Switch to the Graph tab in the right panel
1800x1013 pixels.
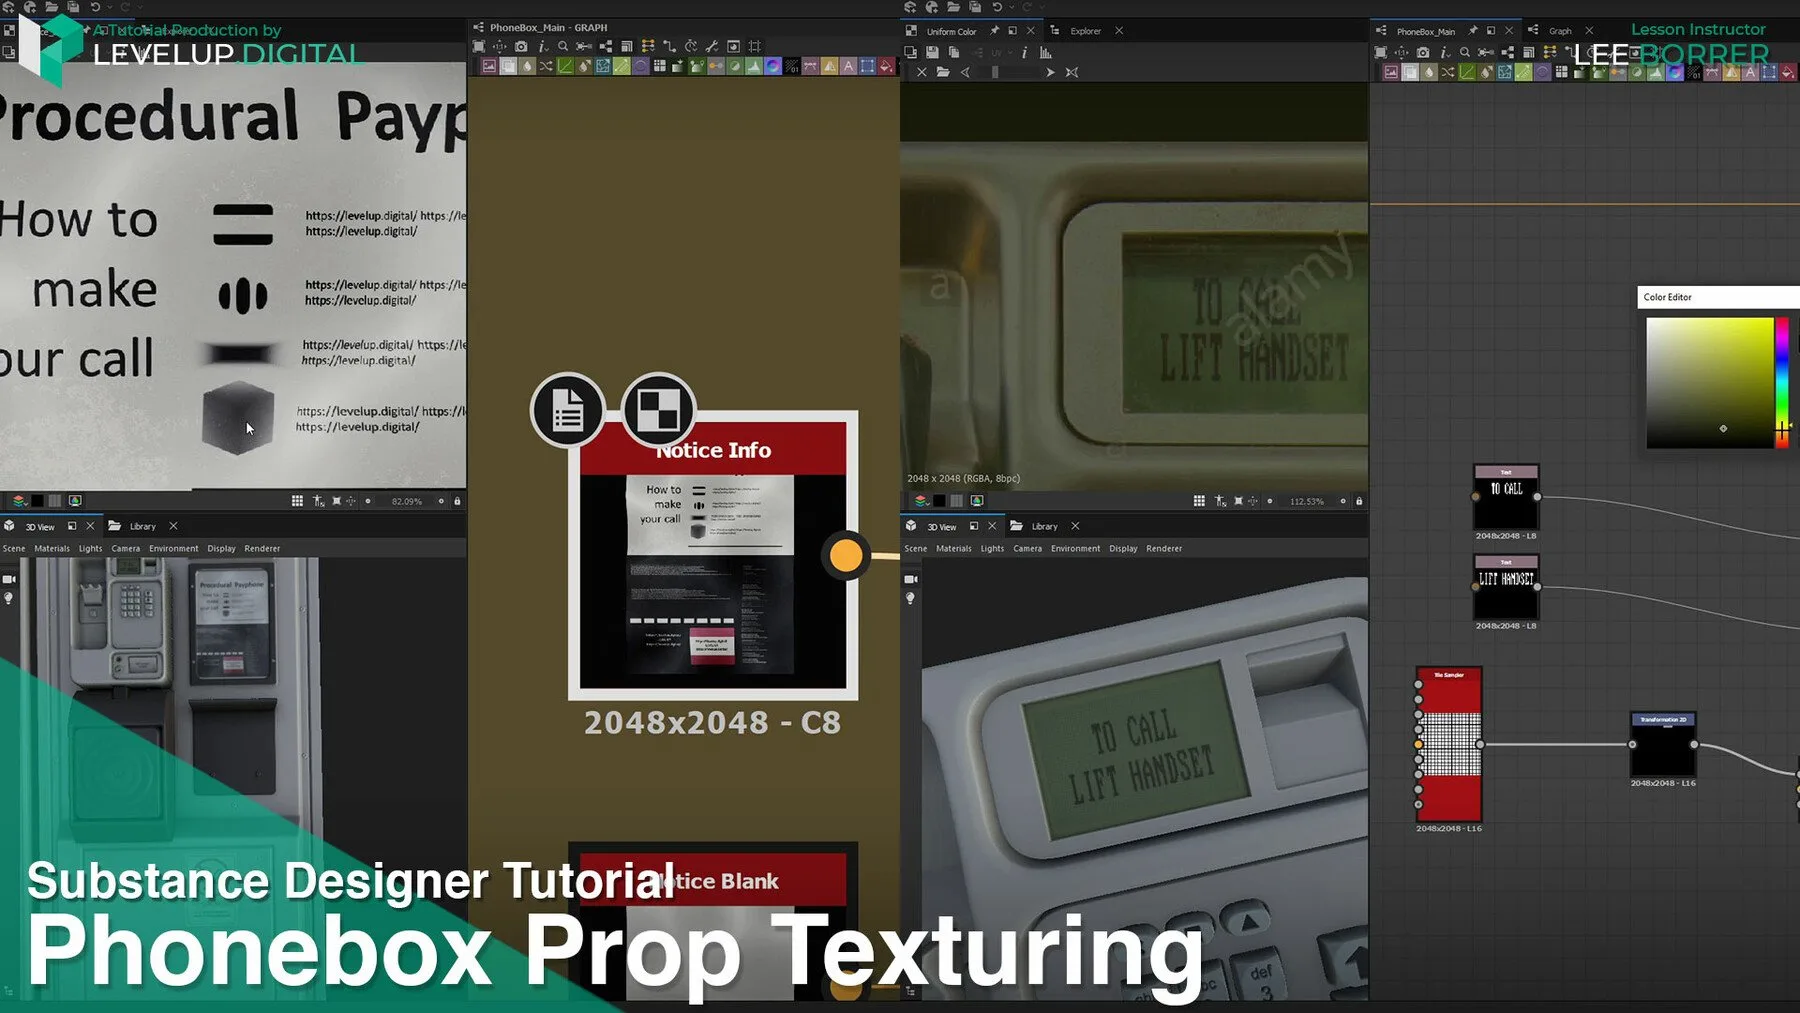pyautogui.click(x=1560, y=31)
